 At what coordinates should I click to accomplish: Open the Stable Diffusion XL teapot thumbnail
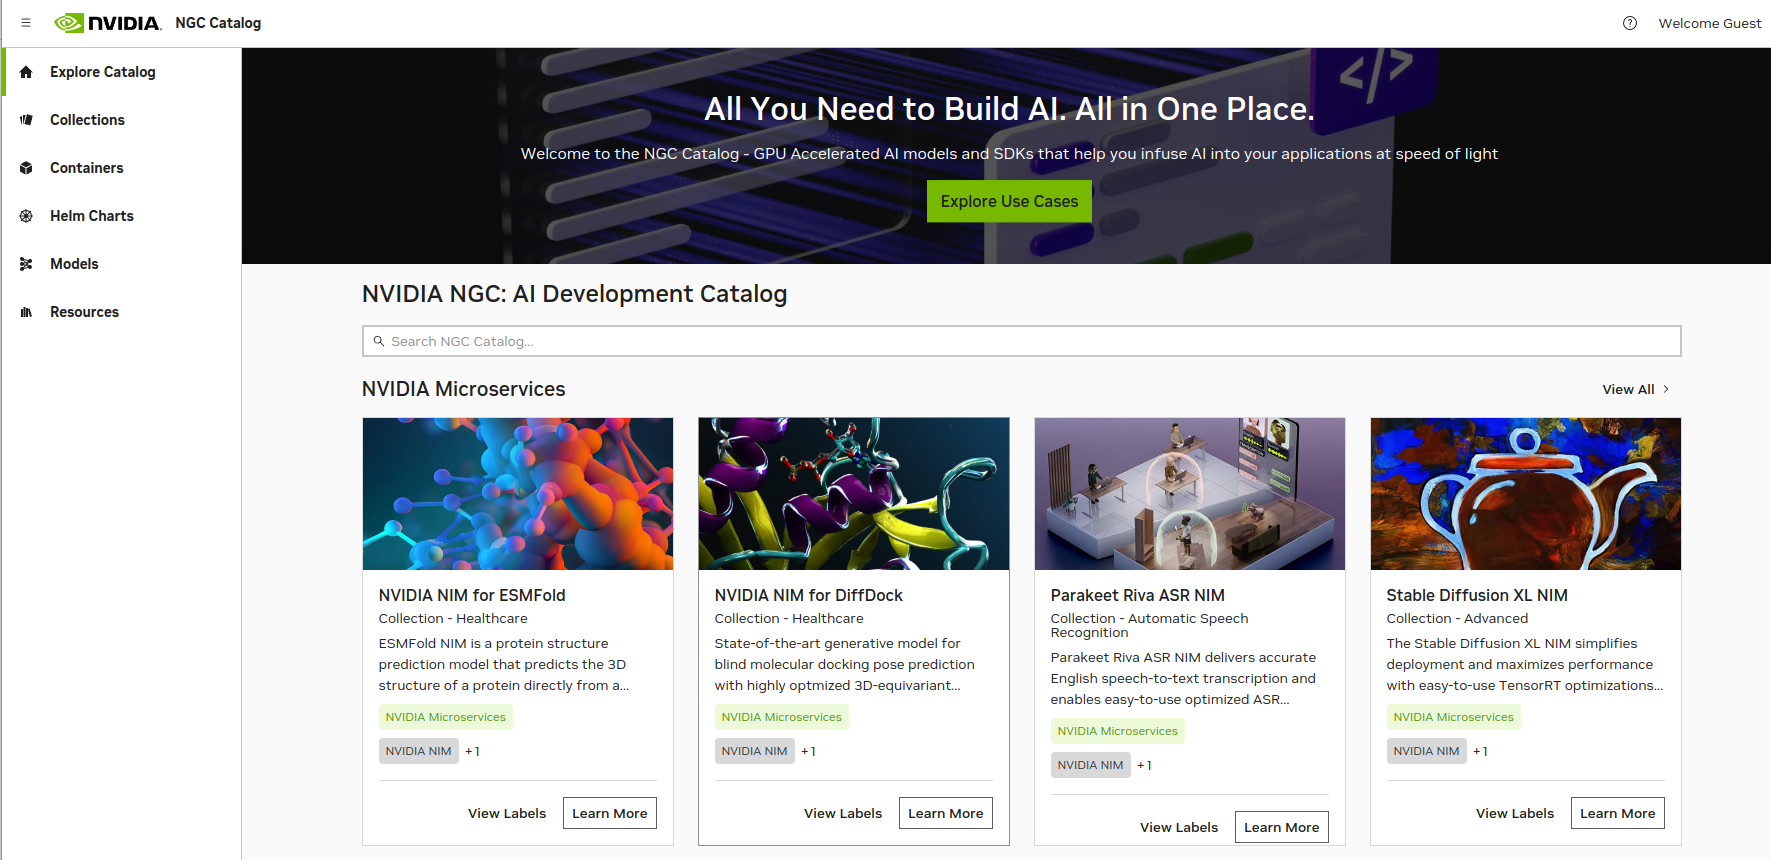coord(1525,494)
